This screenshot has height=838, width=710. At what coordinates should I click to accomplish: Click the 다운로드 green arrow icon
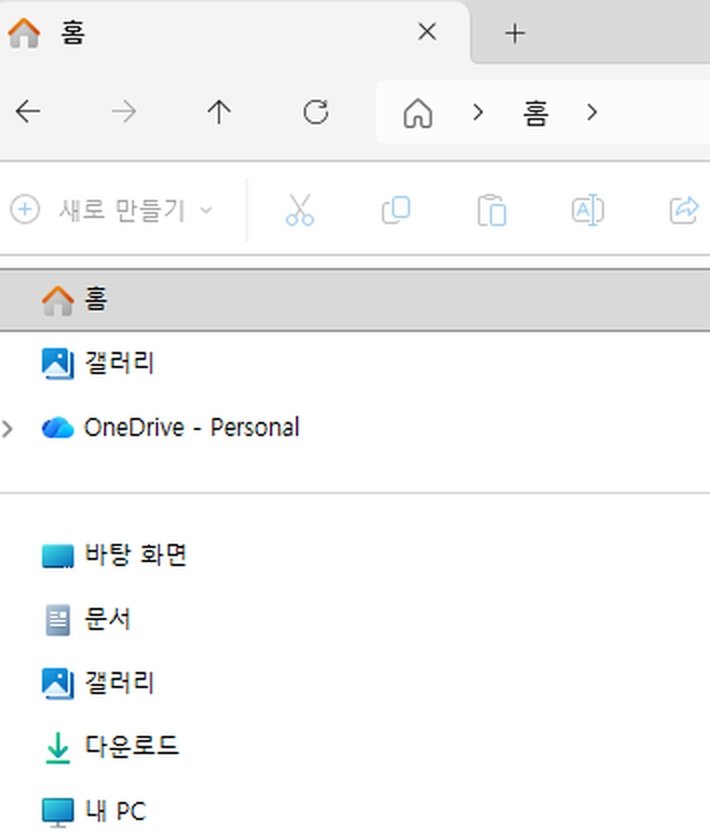click(58, 748)
